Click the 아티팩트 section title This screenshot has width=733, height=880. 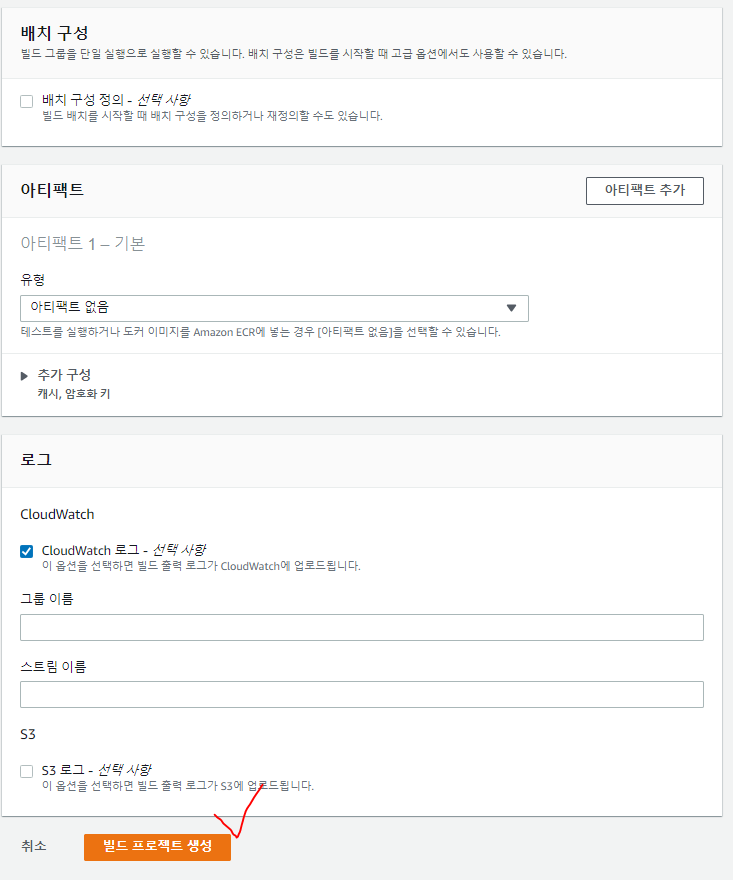tap(52, 190)
